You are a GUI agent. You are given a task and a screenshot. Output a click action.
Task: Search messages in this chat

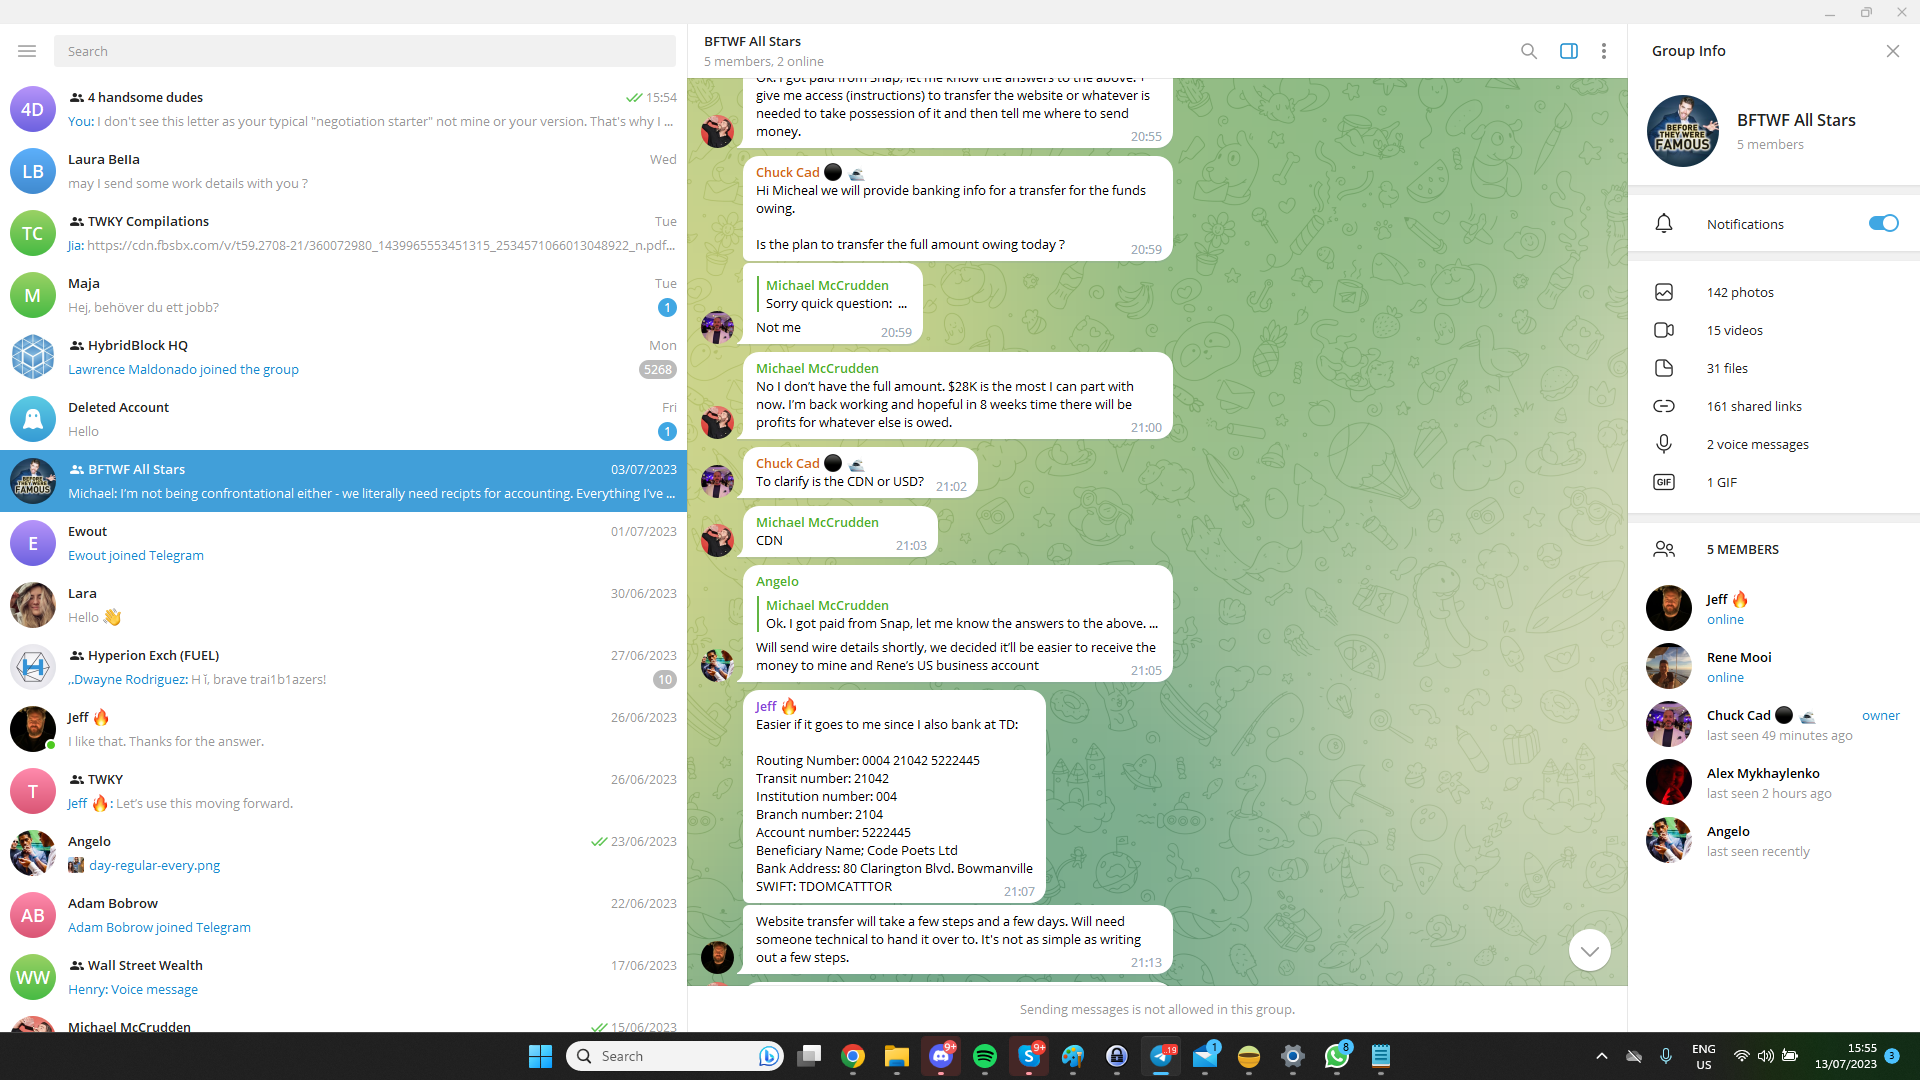(1528, 51)
